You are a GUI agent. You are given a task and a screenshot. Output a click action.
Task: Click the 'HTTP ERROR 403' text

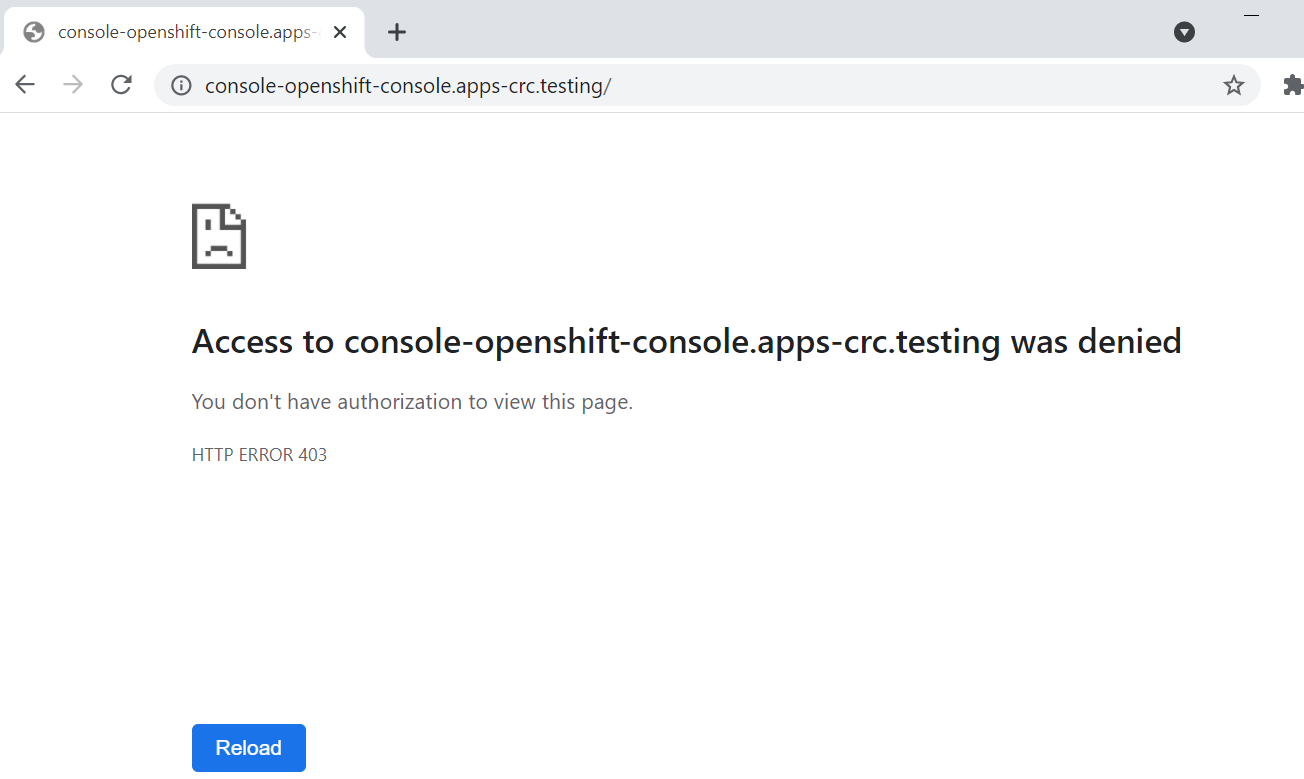point(259,455)
